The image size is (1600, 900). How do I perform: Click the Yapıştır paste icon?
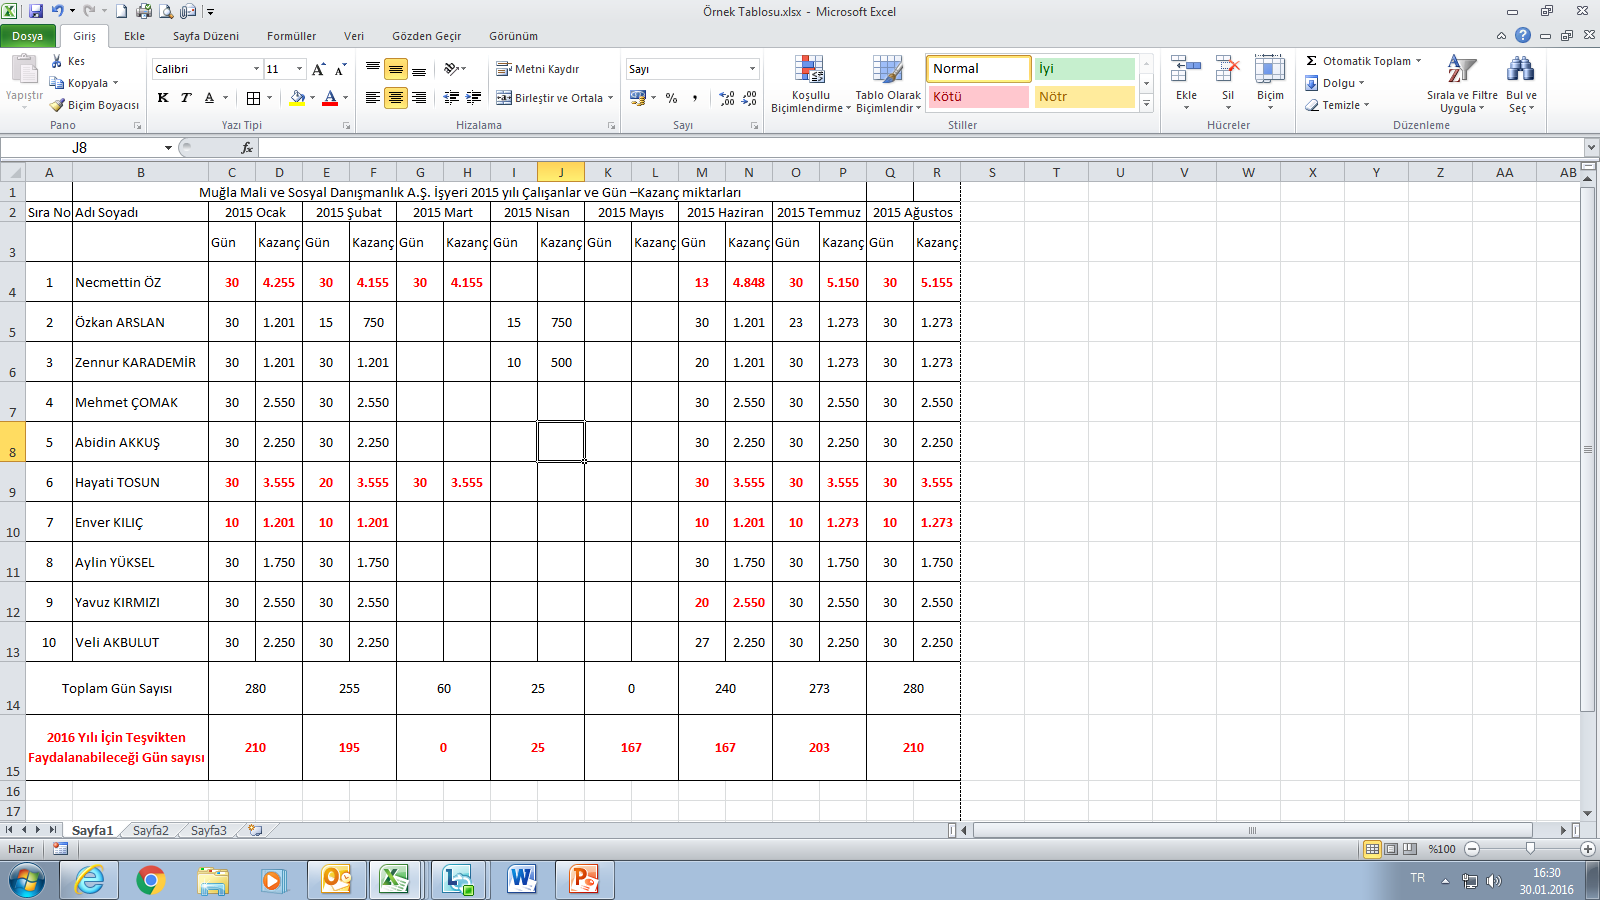(x=24, y=70)
